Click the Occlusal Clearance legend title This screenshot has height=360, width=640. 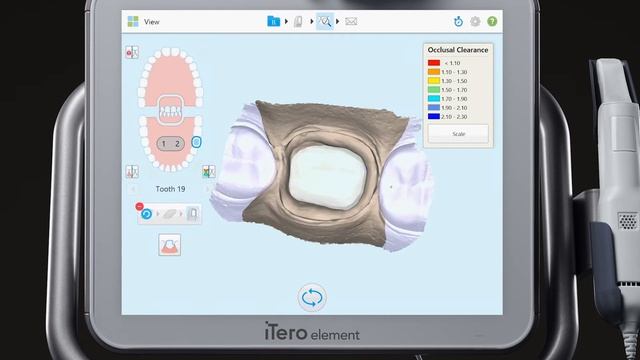point(458,50)
